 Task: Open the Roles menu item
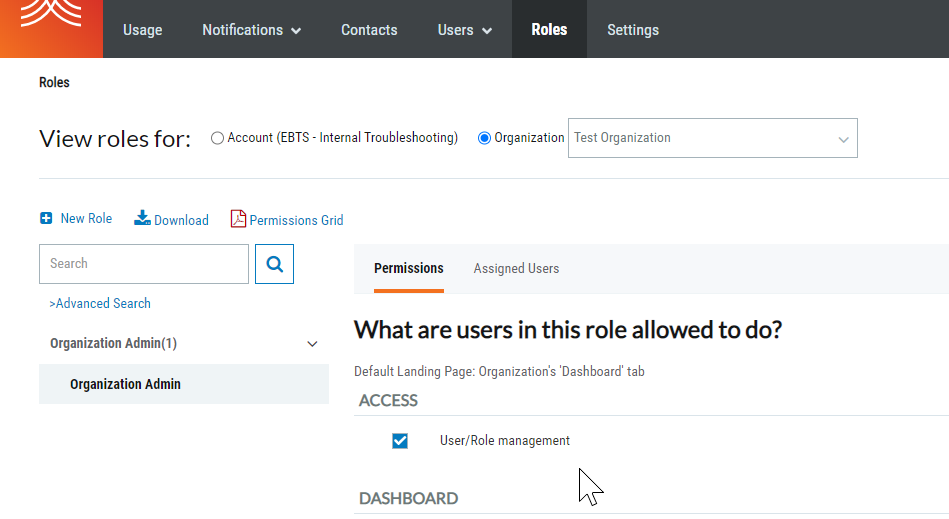(x=549, y=30)
